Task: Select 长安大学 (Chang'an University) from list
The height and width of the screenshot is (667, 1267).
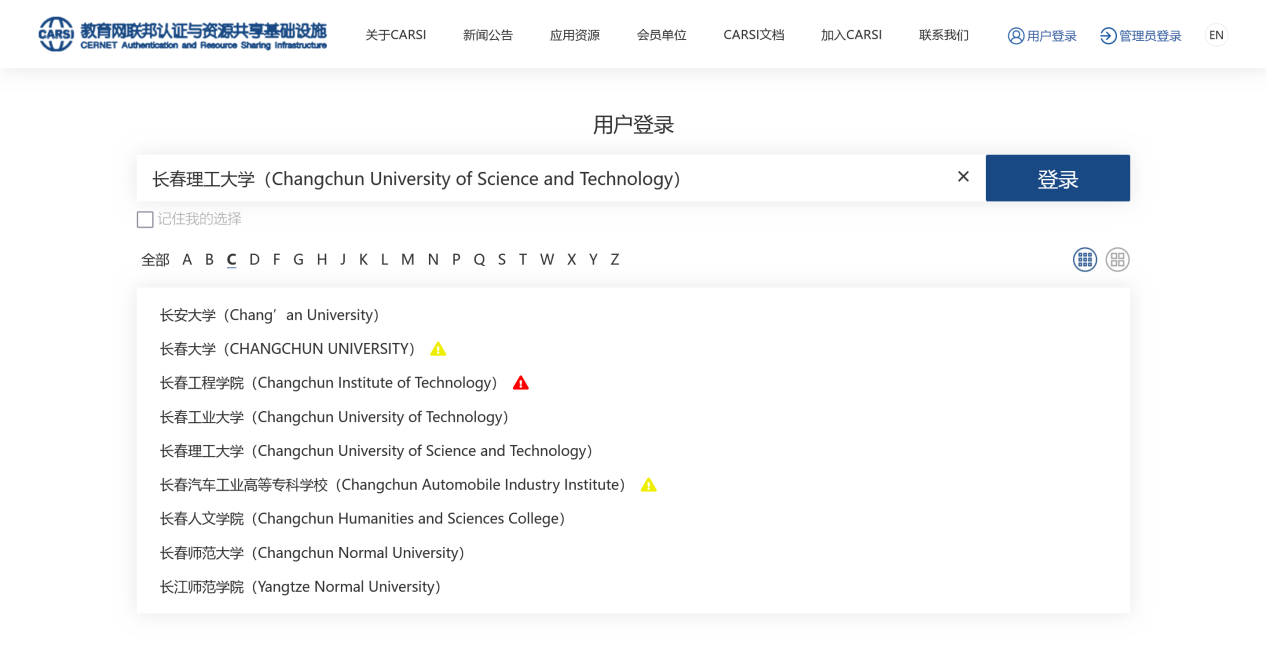Action: [x=270, y=315]
